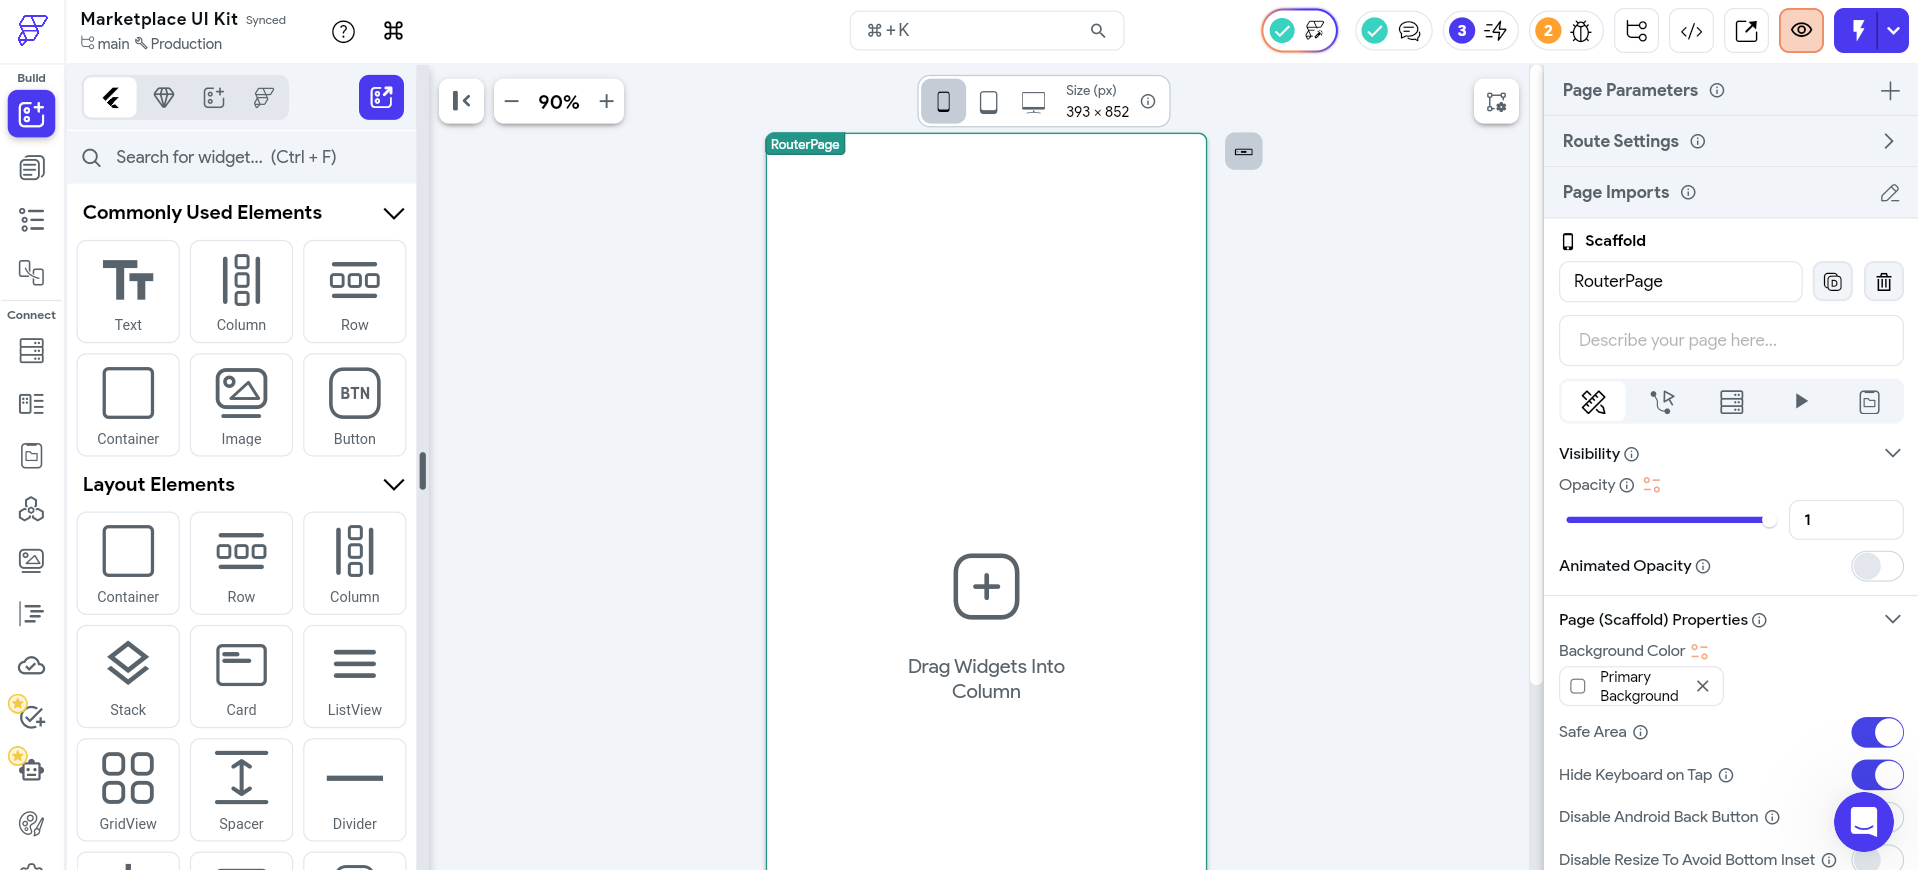The height and width of the screenshot is (870, 1918).
Task: Collapse the Visibility section
Action: coord(1892,453)
